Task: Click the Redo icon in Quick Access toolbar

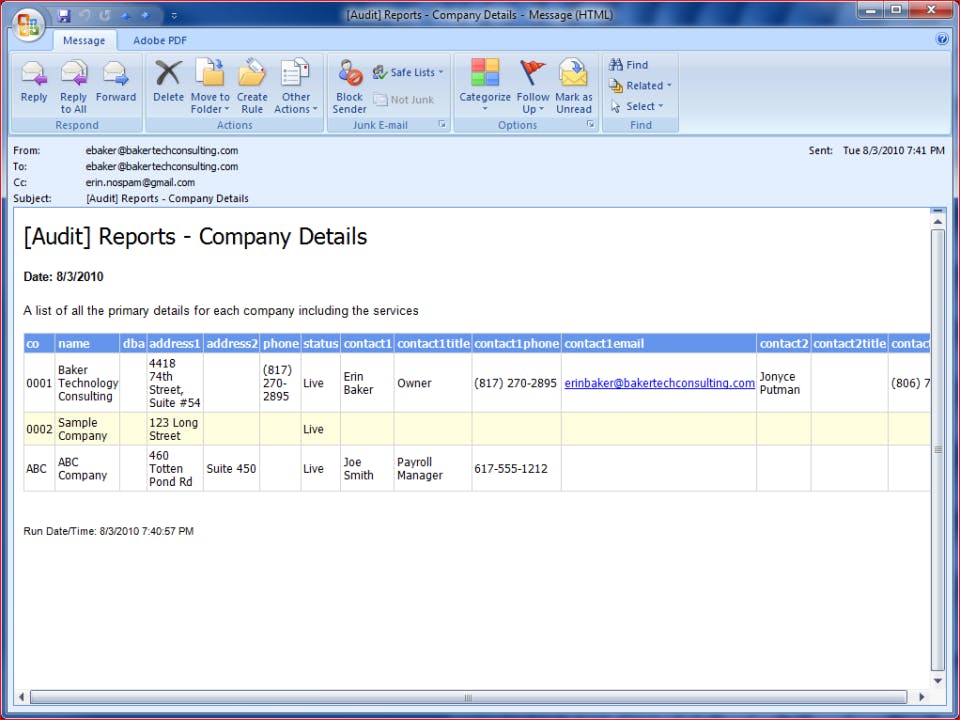Action: tap(105, 15)
